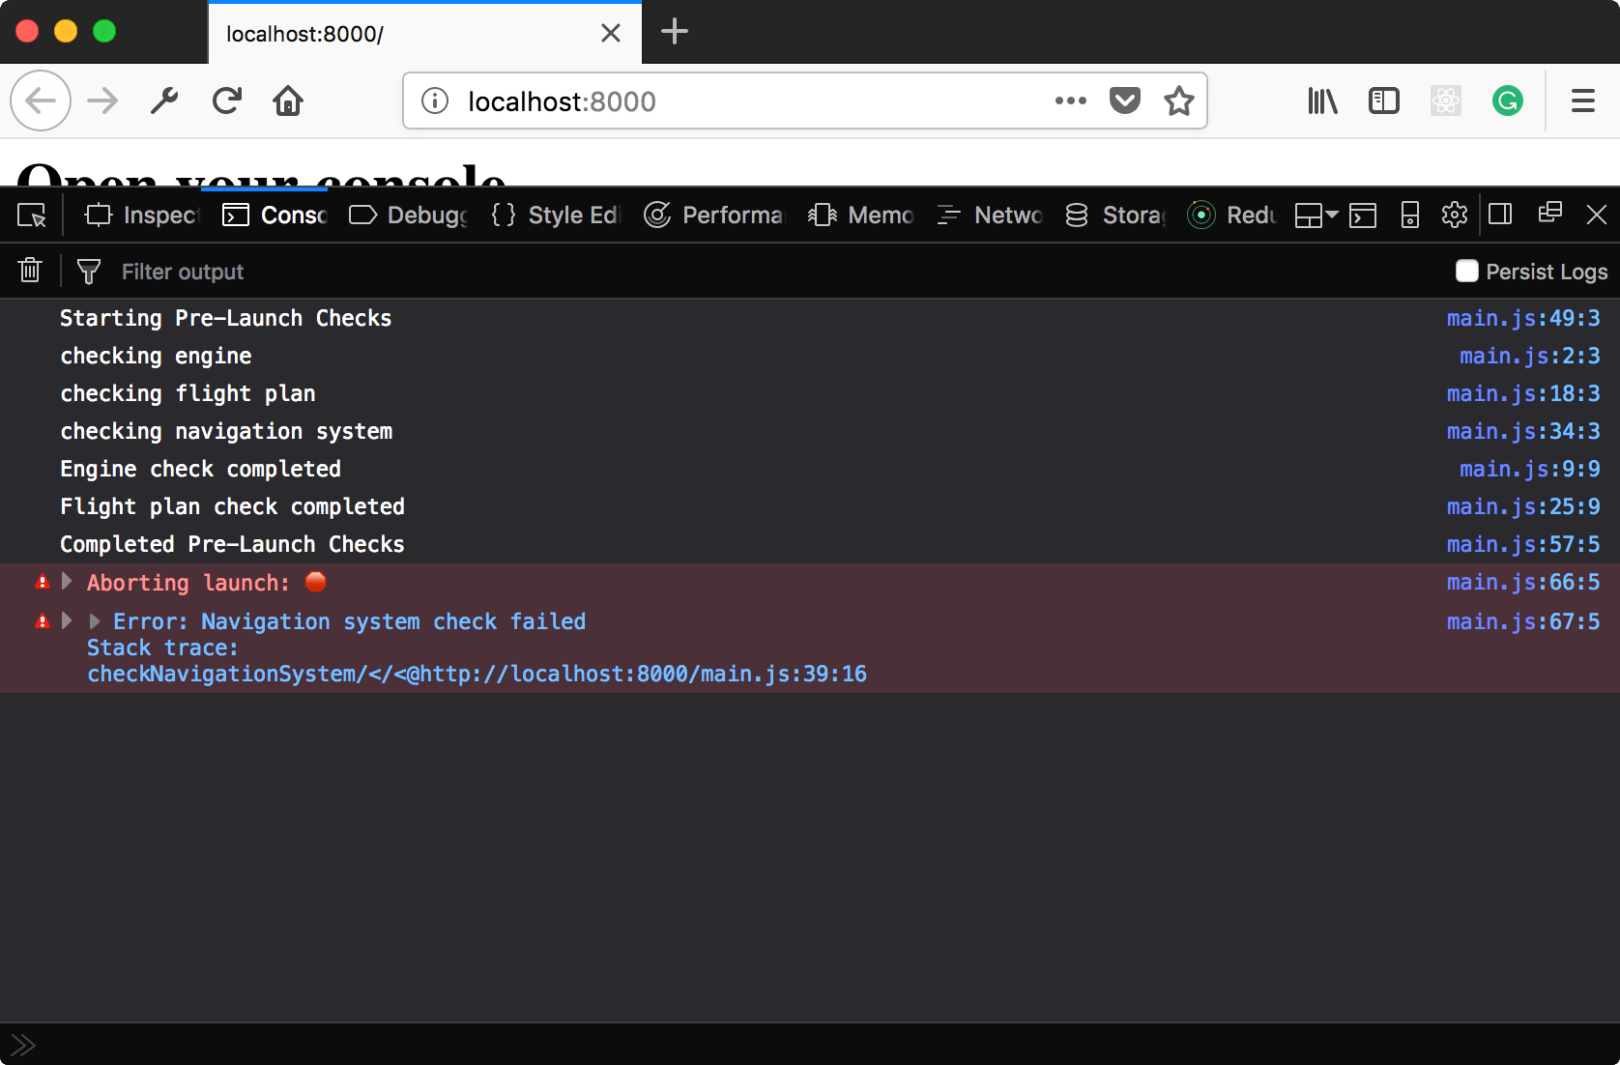Open a new browser tab
Image resolution: width=1620 pixels, height=1065 pixels.
(675, 32)
